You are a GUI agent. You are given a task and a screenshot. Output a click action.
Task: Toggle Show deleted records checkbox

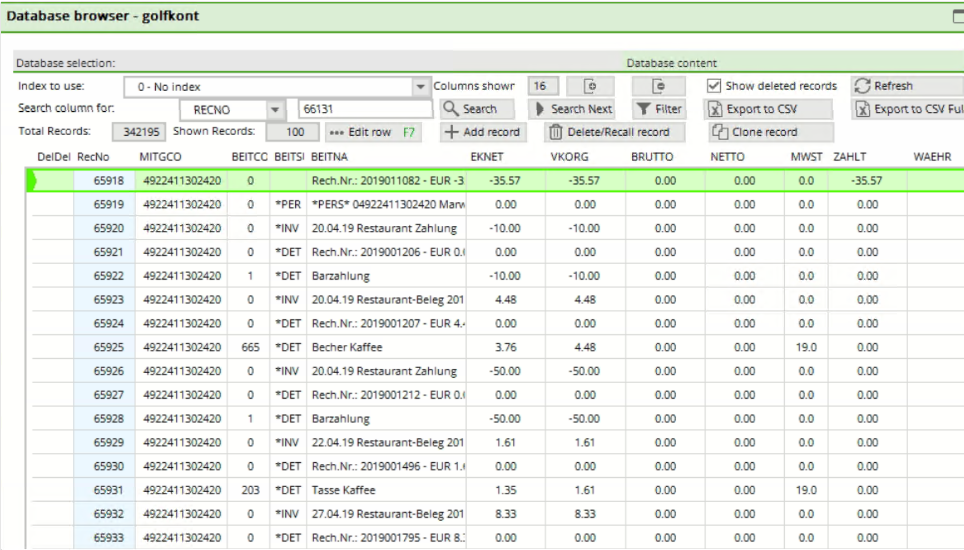click(714, 86)
